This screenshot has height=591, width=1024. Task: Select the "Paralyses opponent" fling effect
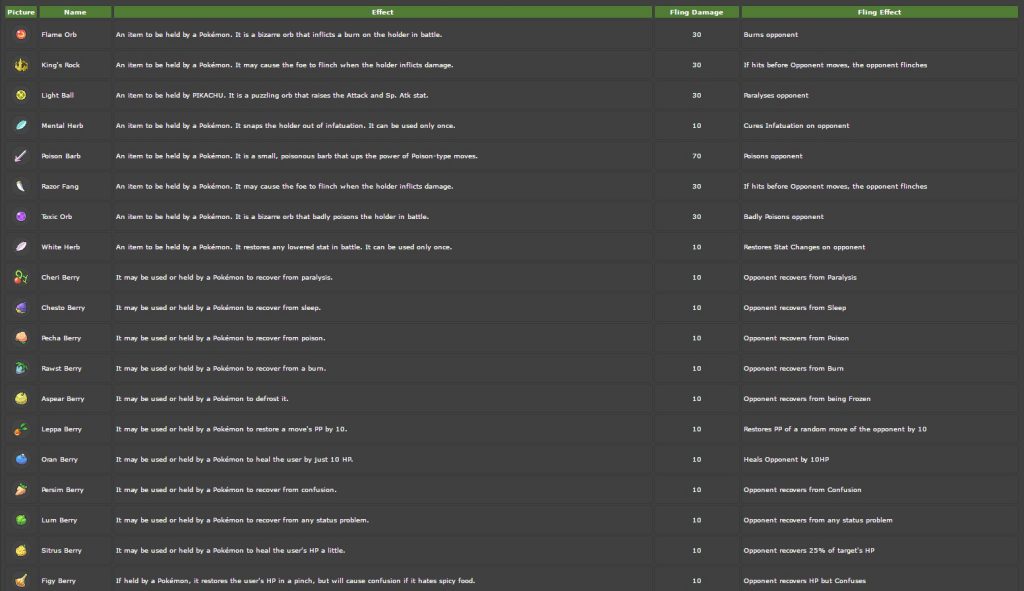tap(776, 95)
